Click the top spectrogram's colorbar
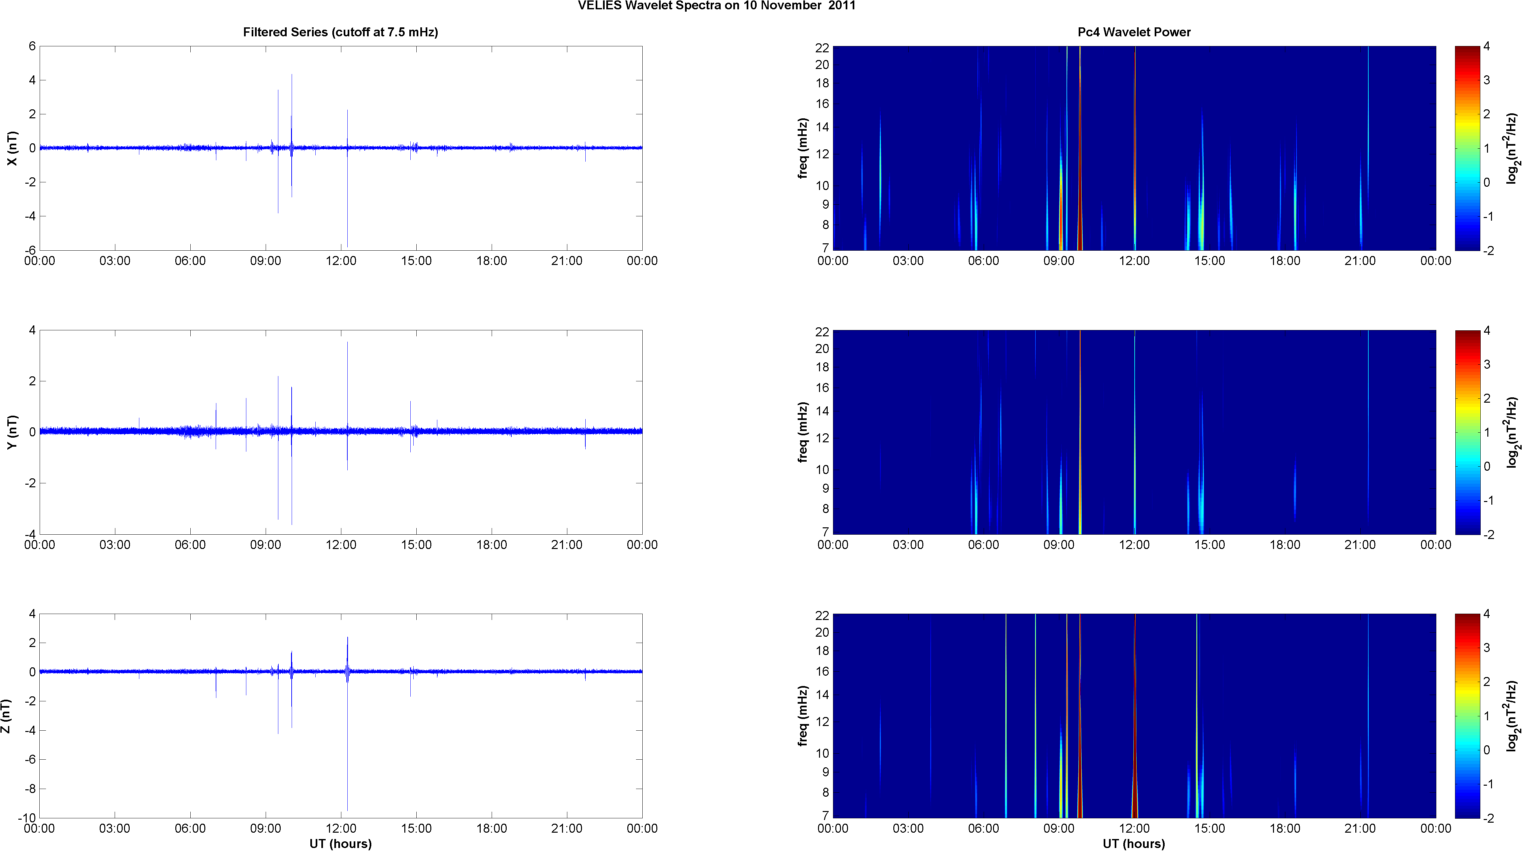The height and width of the screenshot is (851, 1522). 1466,148
